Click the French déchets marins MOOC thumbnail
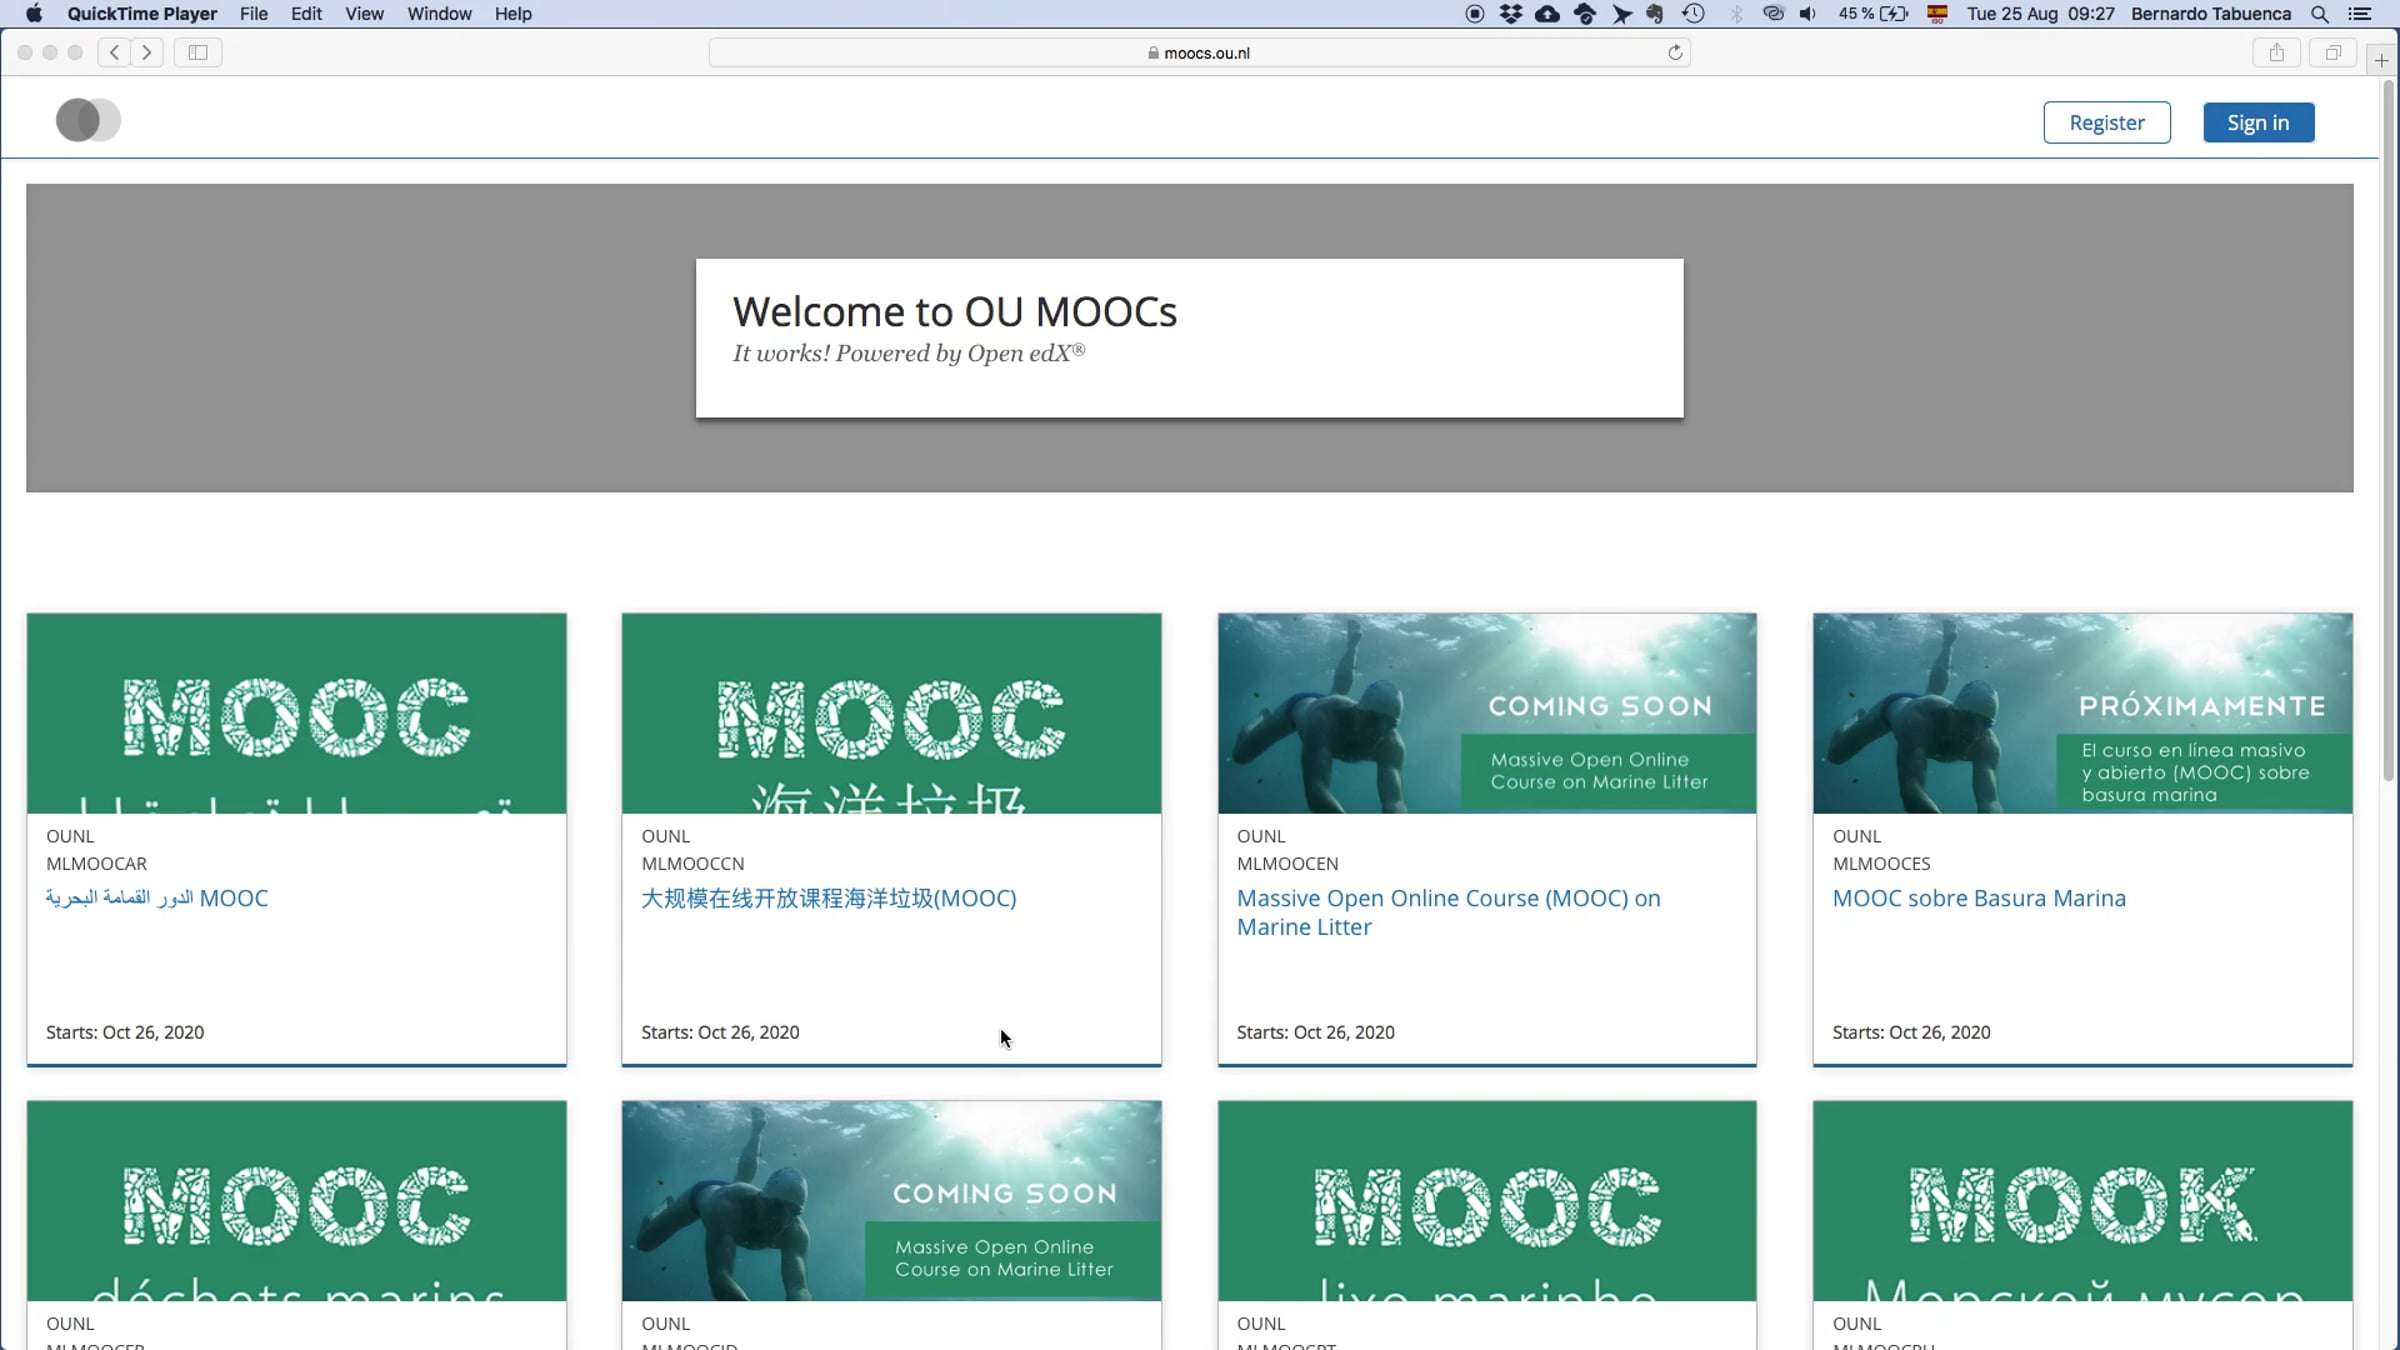This screenshot has width=2400, height=1350. (297, 1201)
